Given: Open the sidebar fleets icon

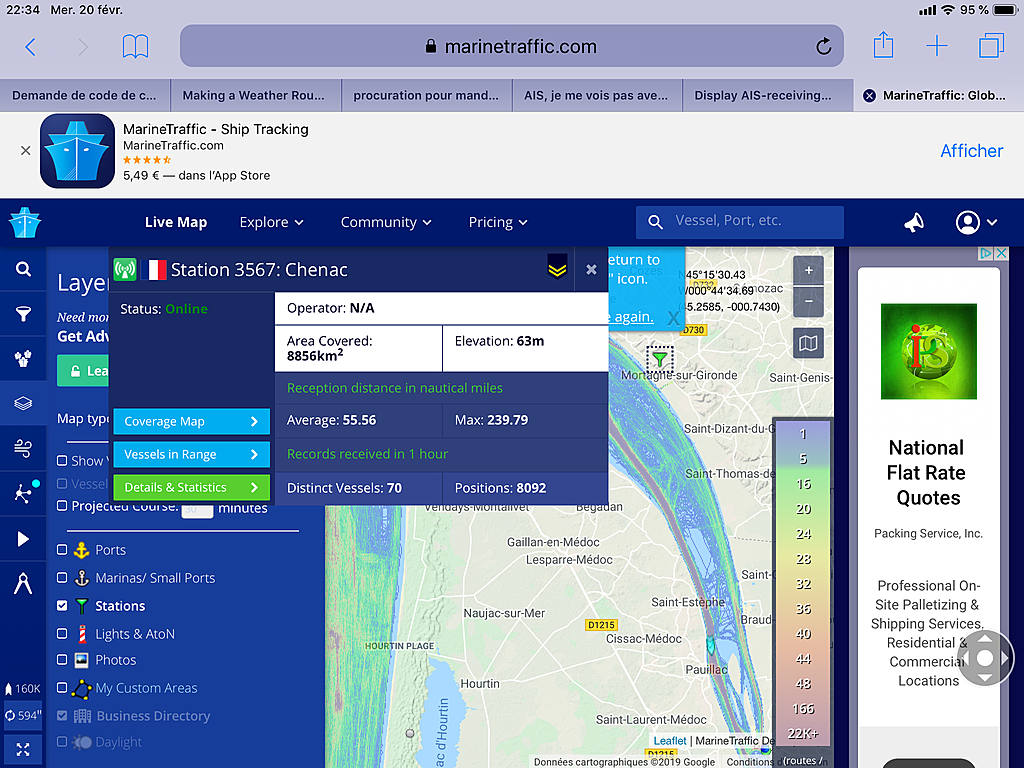Looking at the screenshot, I should tap(23, 359).
